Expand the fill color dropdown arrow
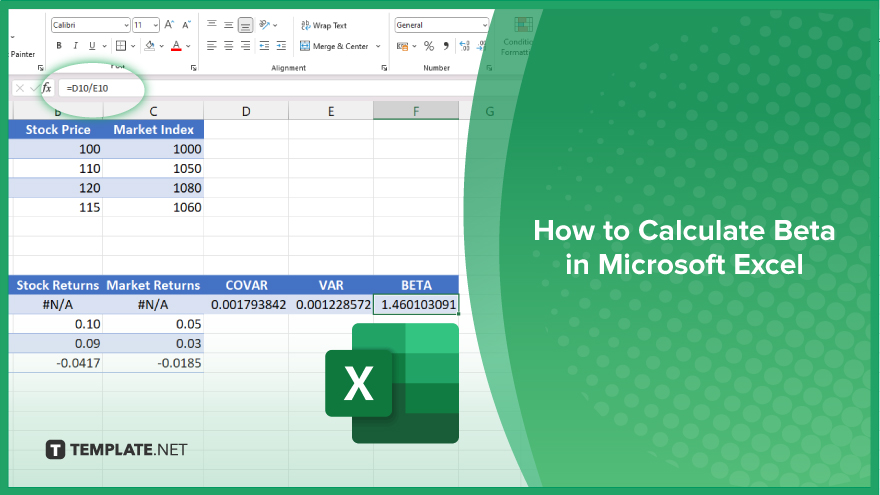The height and width of the screenshot is (495, 880). (x=162, y=46)
